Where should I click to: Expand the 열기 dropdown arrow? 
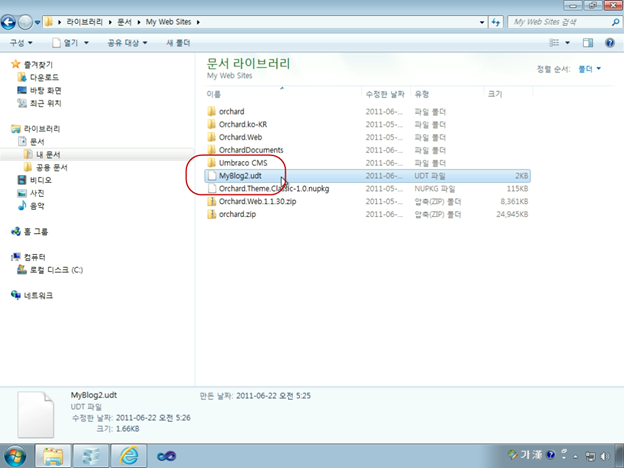86,43
